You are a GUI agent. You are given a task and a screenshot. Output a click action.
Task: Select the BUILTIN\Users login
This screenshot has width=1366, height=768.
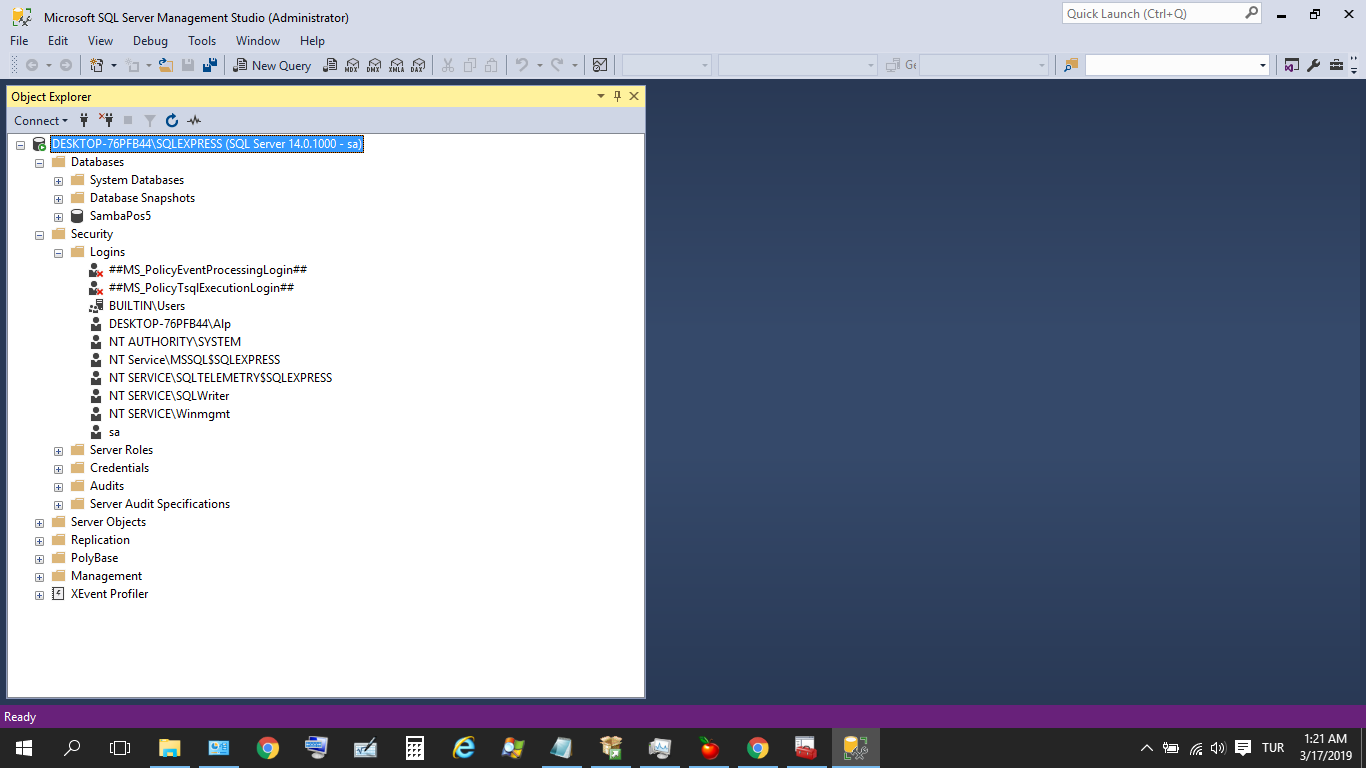tap(147, 306)
